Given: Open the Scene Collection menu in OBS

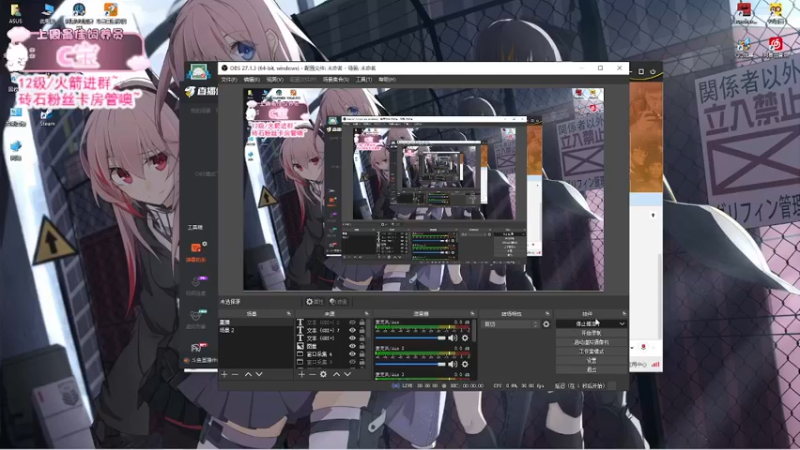Looking at the screenshot, I should click(x=336, y=80).
